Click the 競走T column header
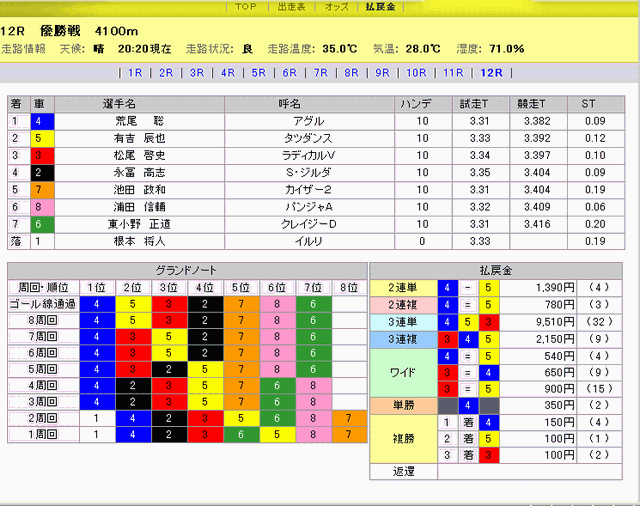This screenshot has width=640, height=506. (x=538, y=104)
